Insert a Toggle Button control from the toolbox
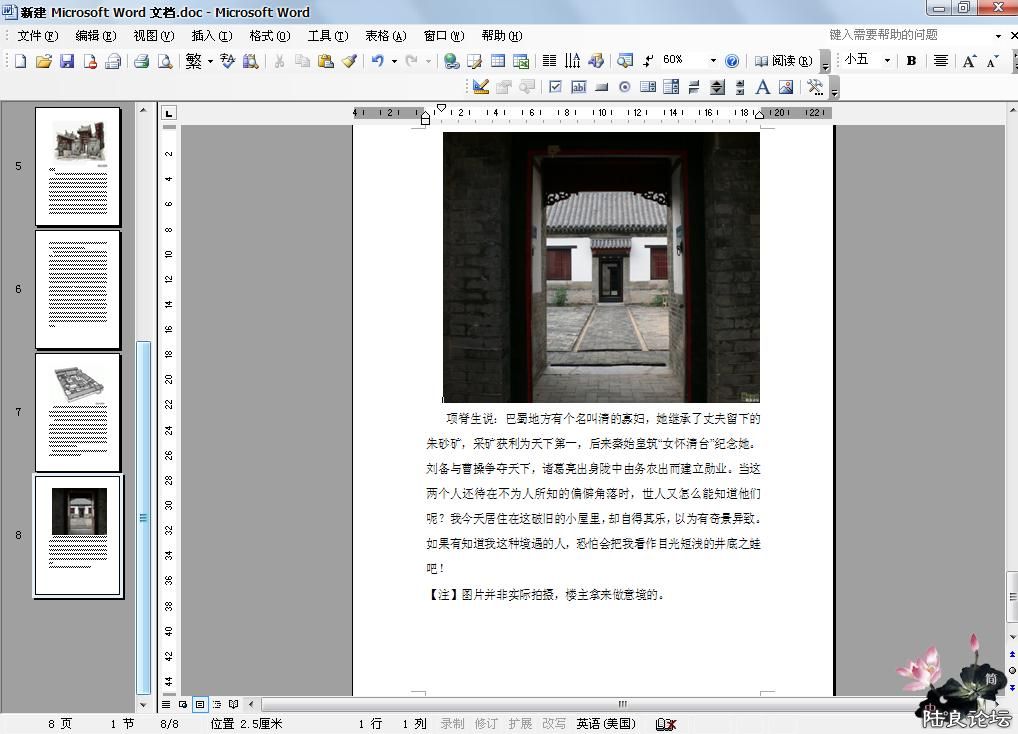This screenshot has height=734, width=1018. click(x=694, y=87)
